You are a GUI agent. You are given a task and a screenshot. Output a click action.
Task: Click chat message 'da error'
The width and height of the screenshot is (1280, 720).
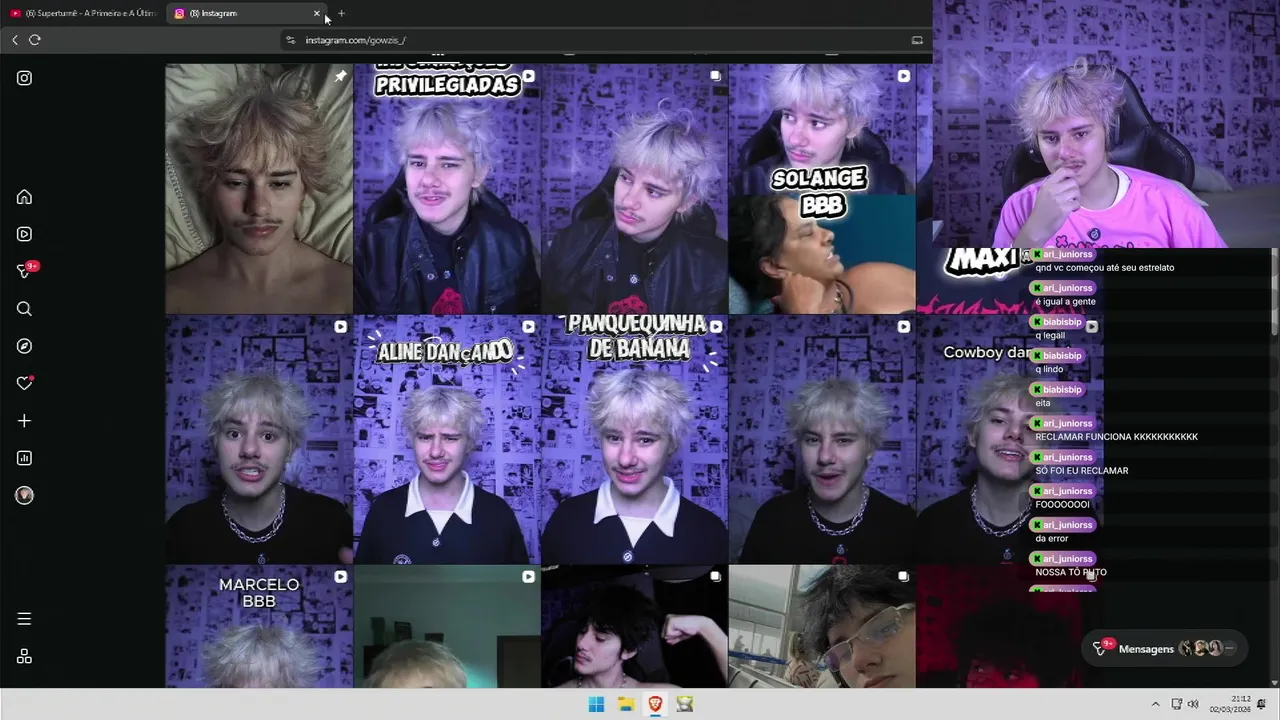point(1052,539)
